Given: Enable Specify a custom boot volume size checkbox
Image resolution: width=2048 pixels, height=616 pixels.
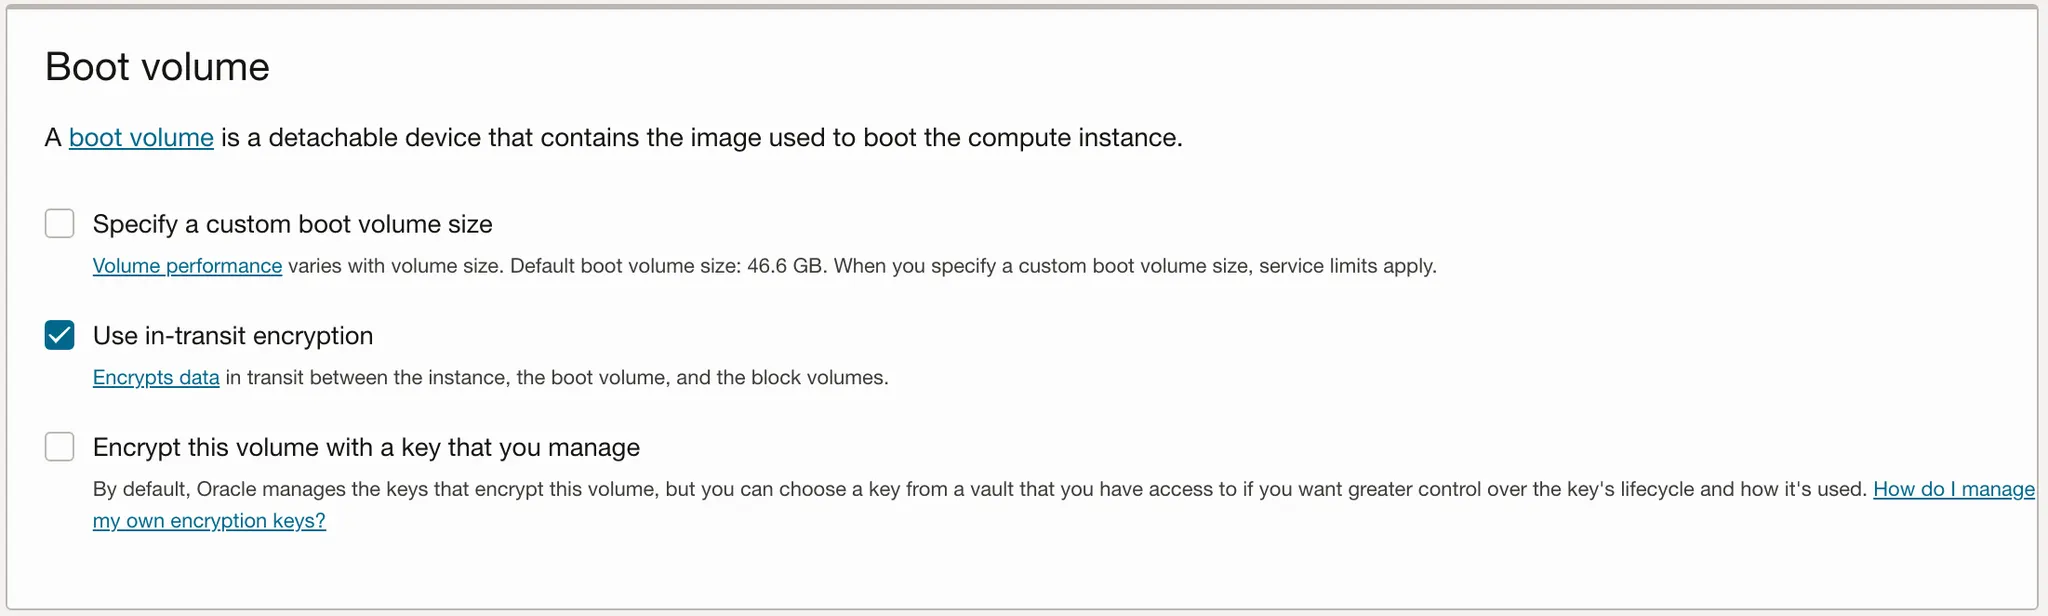Looking at the screenshot, I should point(60,223).
